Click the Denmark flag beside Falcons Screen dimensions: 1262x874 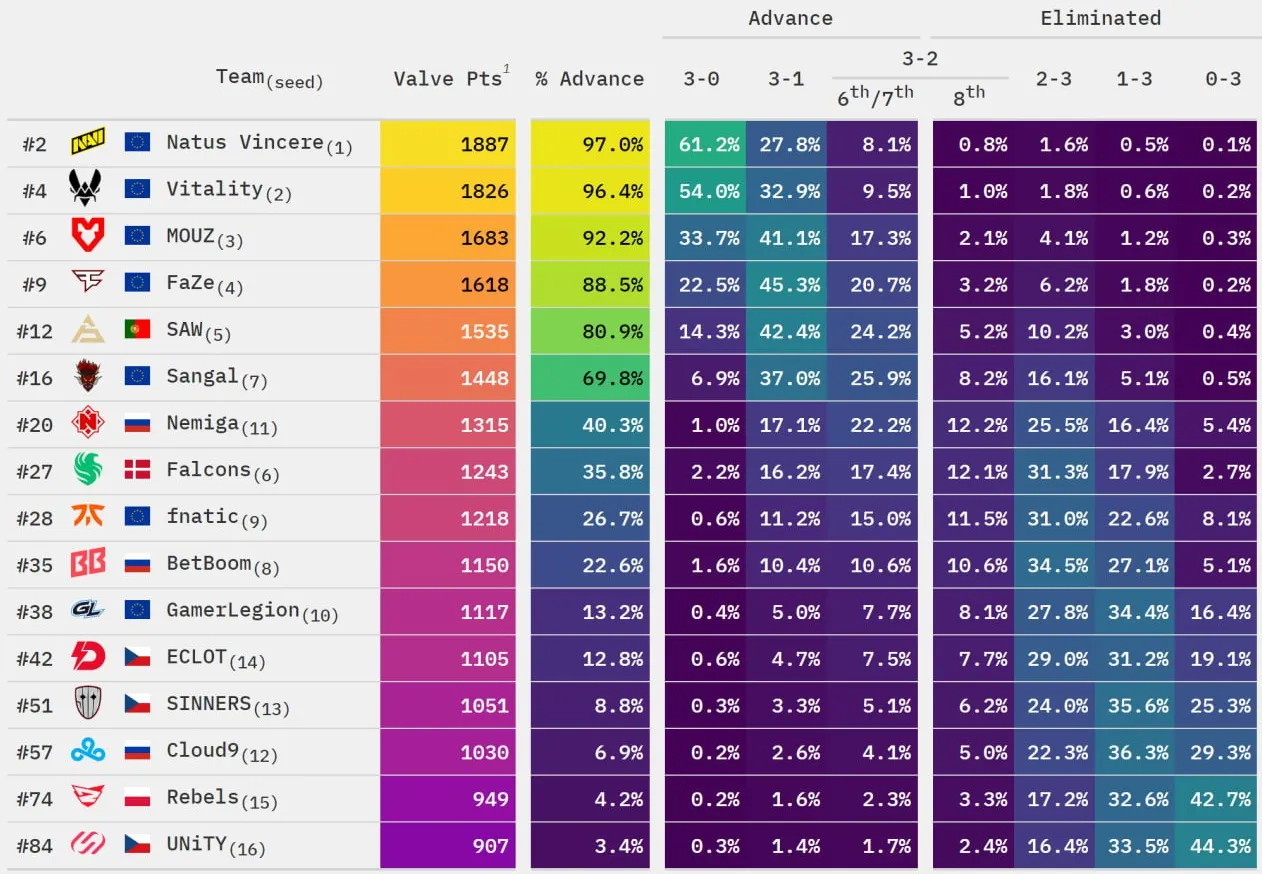[137, 470]
